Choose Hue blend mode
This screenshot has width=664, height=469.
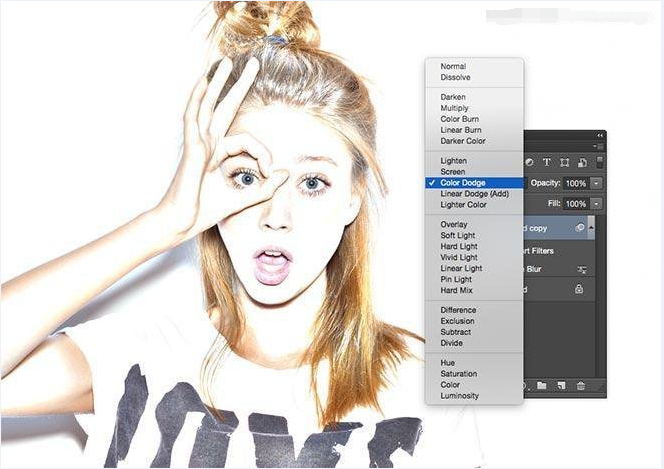pyautogui.click(x=474, y=363)
